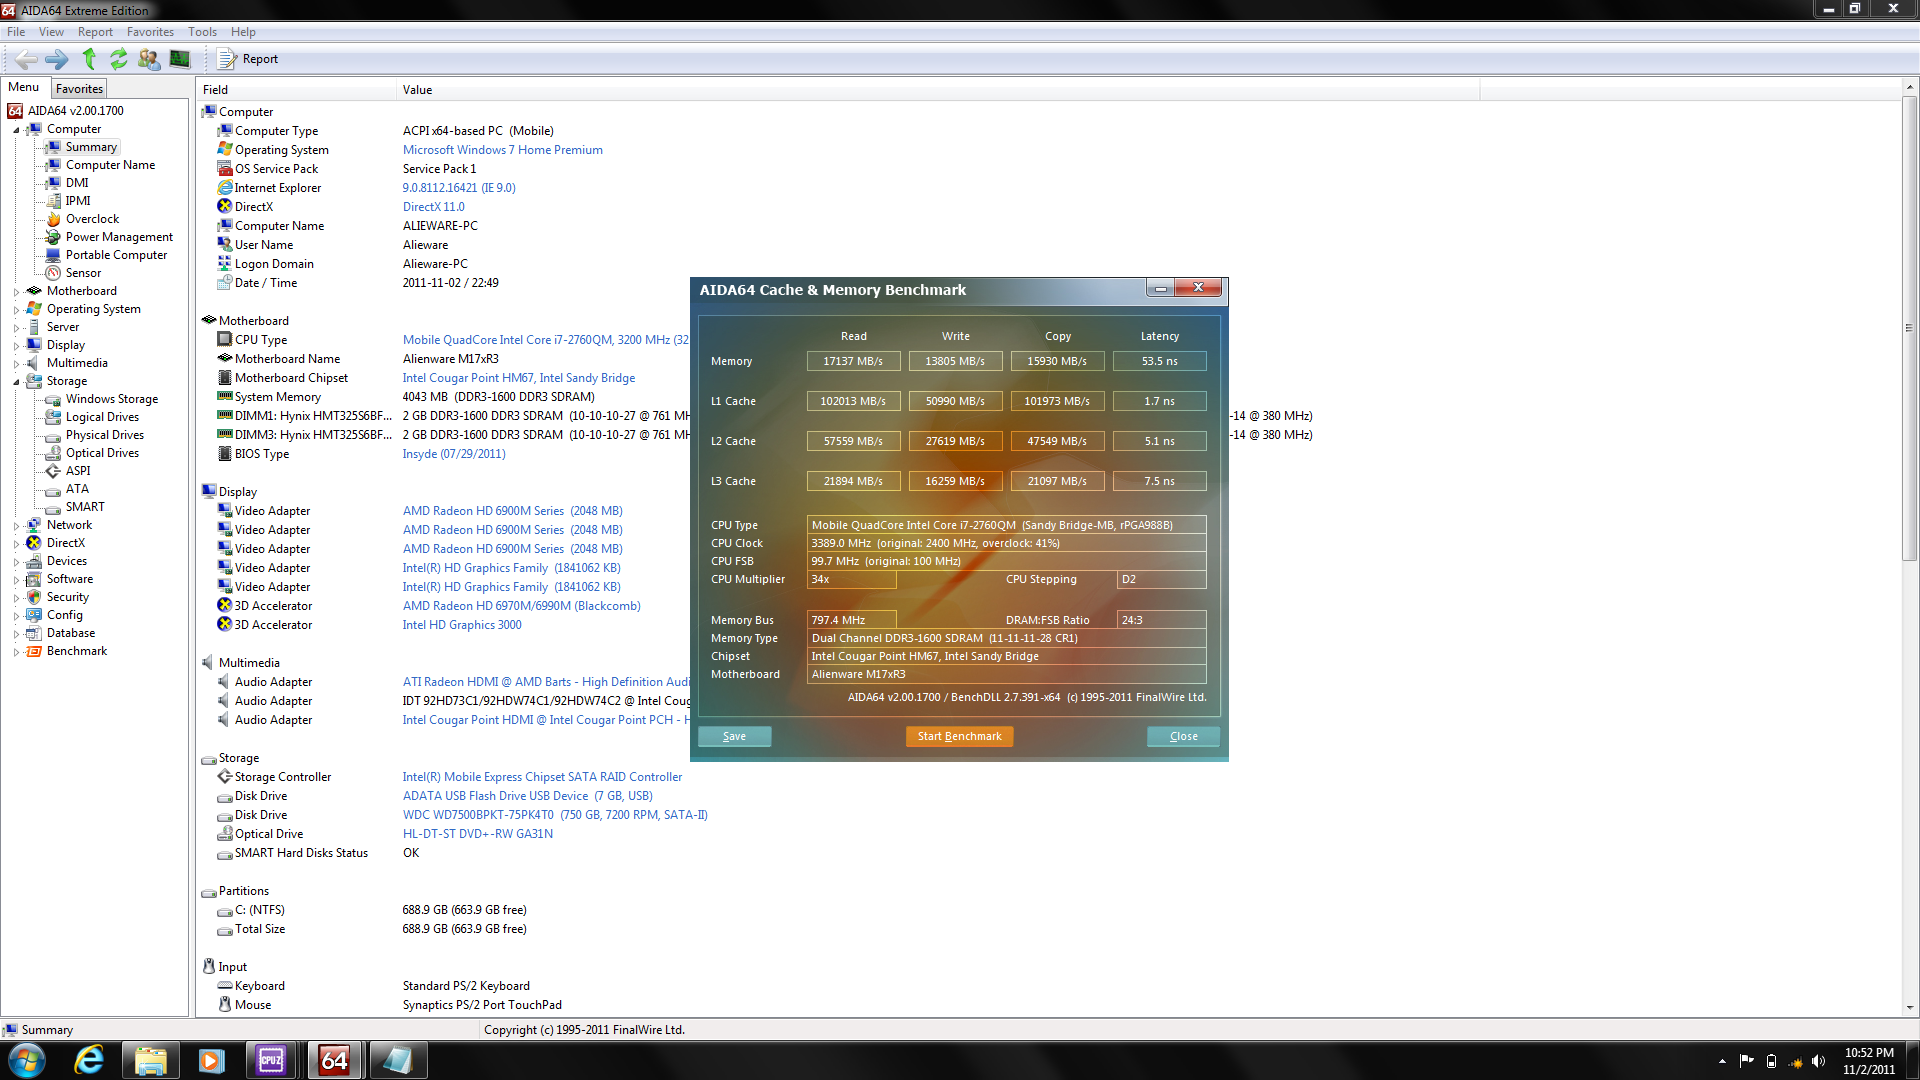Open the View menu

pyautogui.click(x=51, y=32)
